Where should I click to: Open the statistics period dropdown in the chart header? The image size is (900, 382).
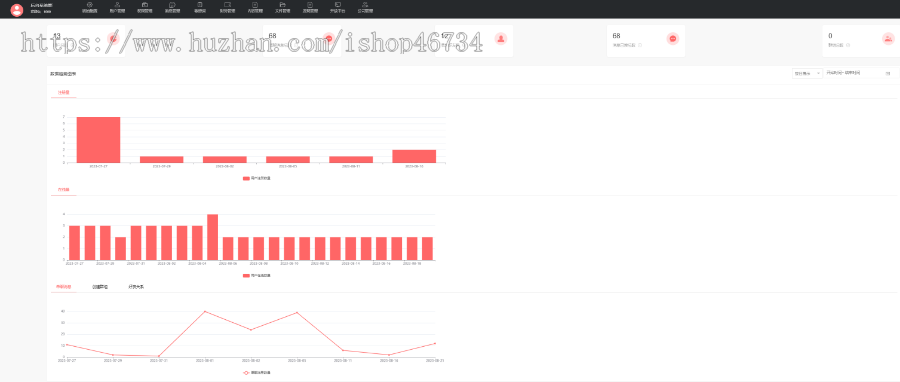(807, 73)
